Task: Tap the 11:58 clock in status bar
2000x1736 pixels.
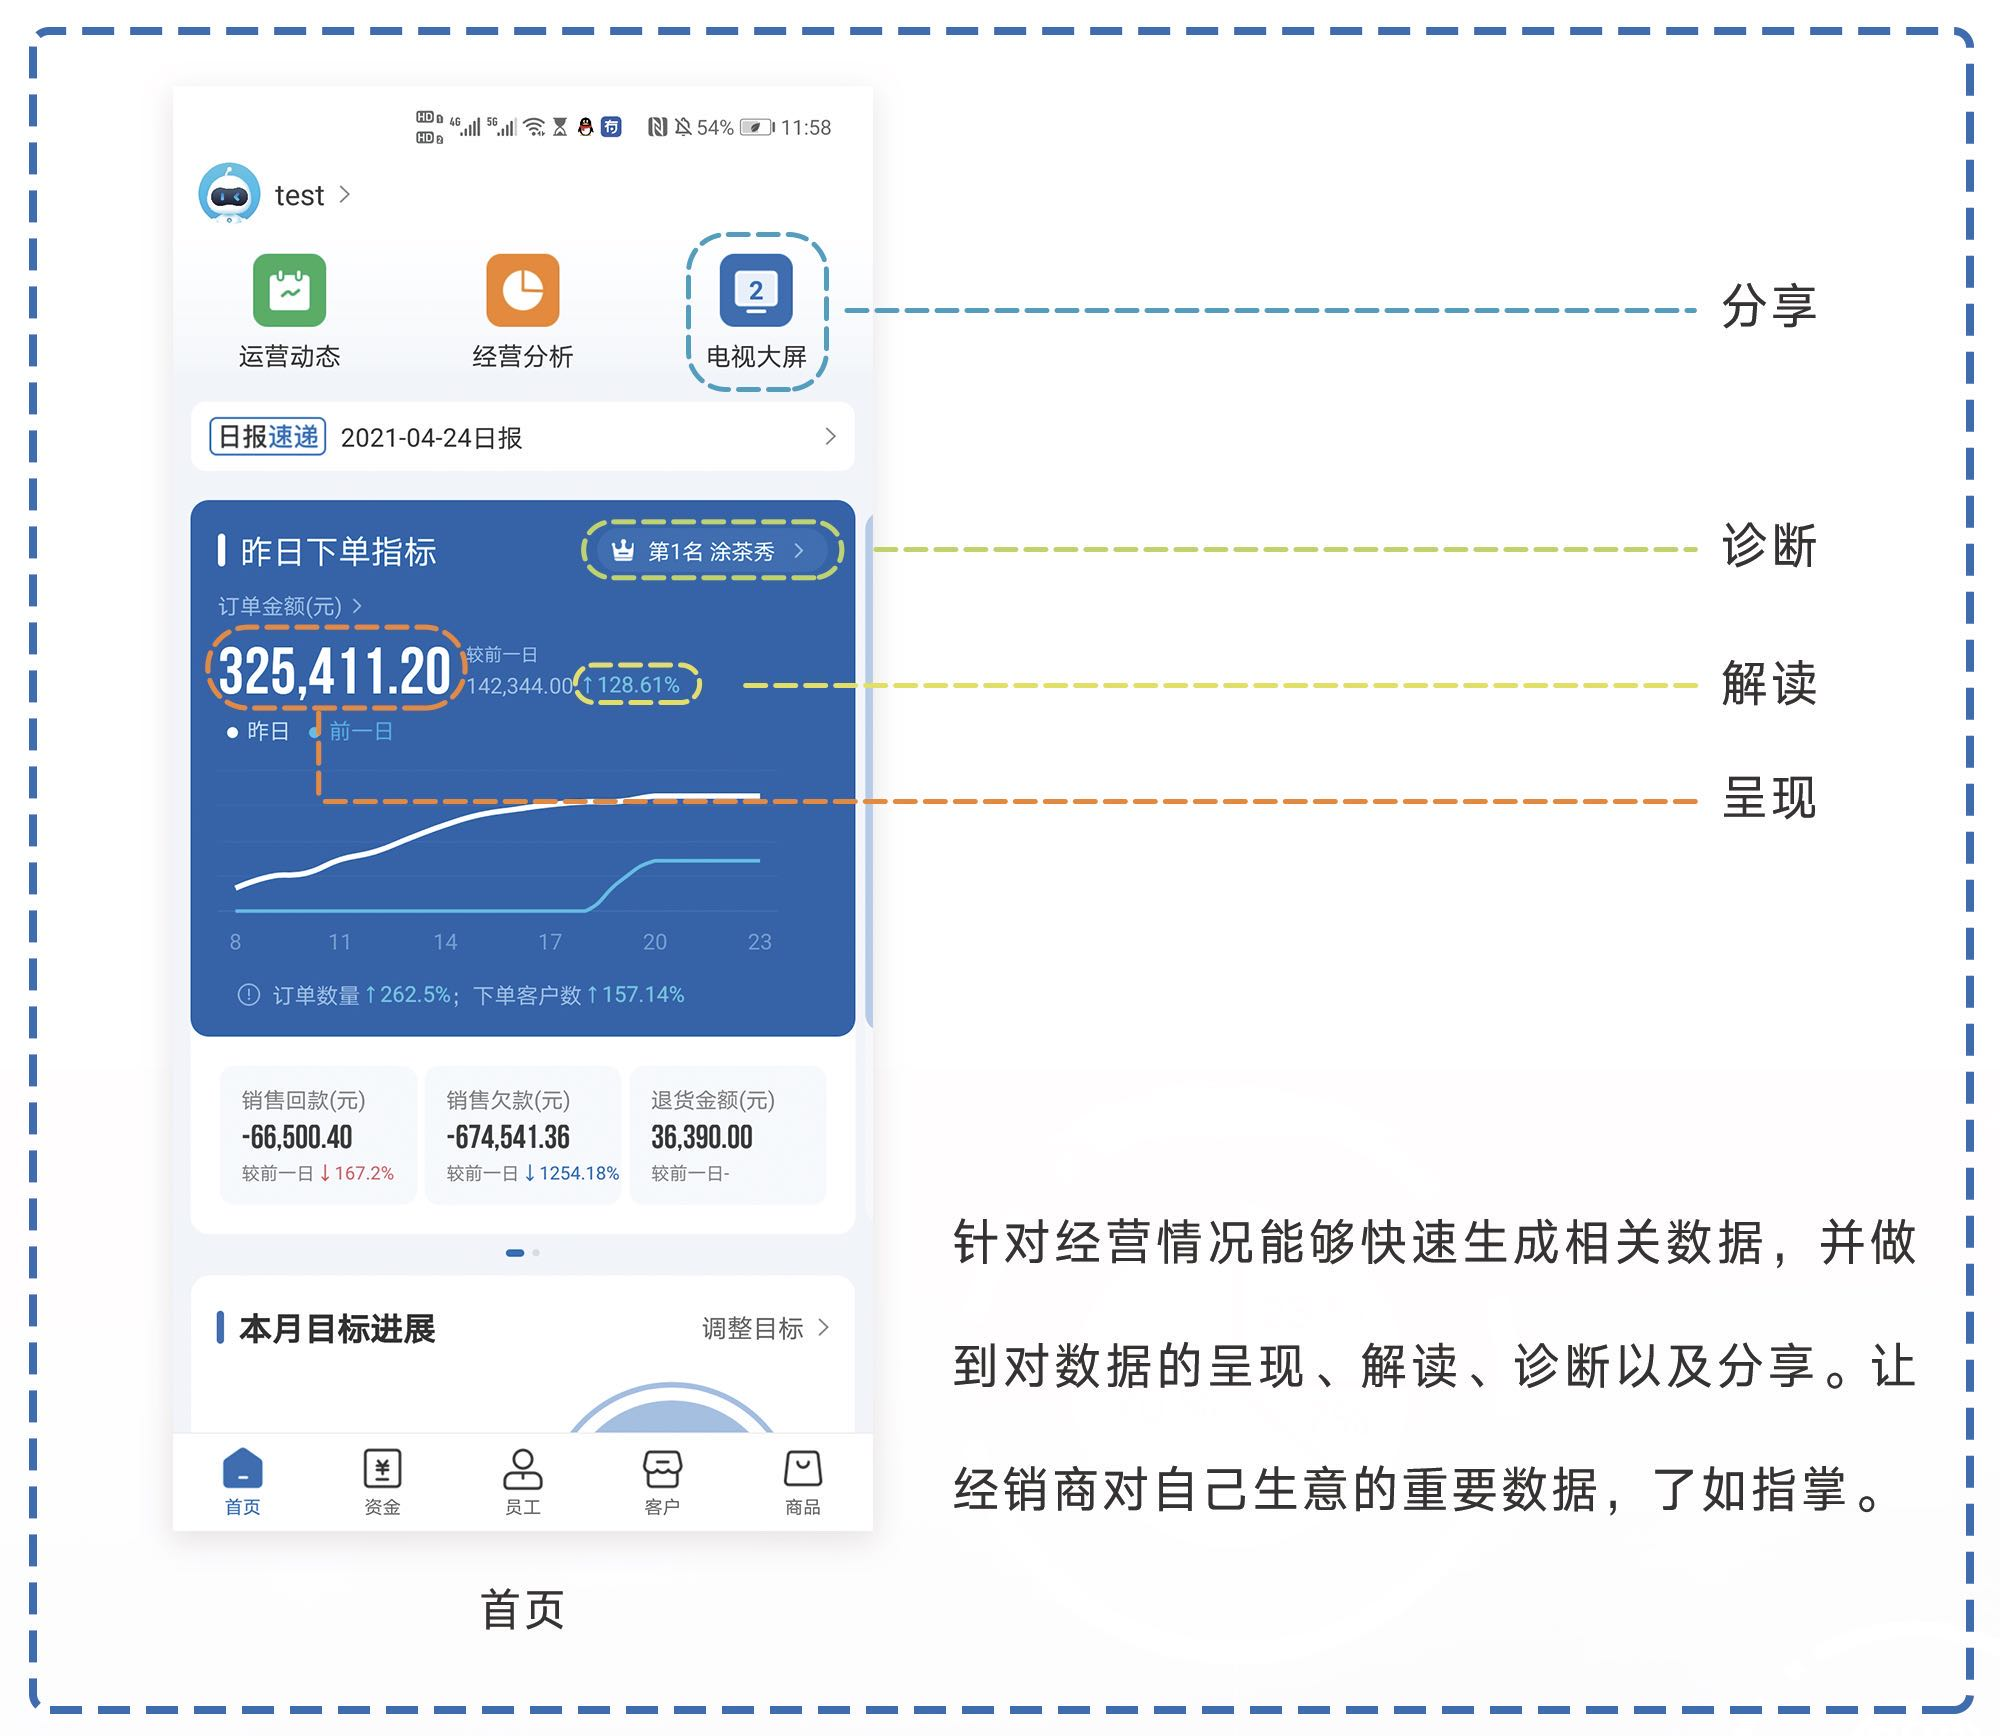Action: tap(806, 128)
